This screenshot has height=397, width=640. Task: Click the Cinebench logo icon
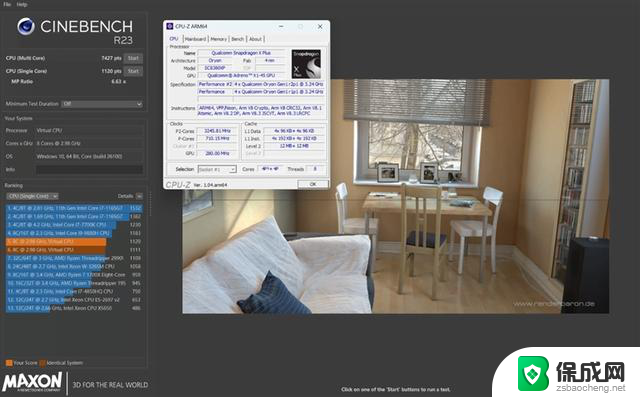tap(26, 27)
